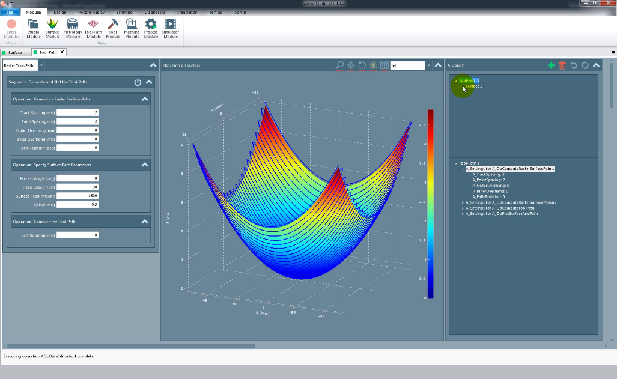Select the X_PathRotation tree row
This screenshot has height=379, width=617.
[489, 196]
